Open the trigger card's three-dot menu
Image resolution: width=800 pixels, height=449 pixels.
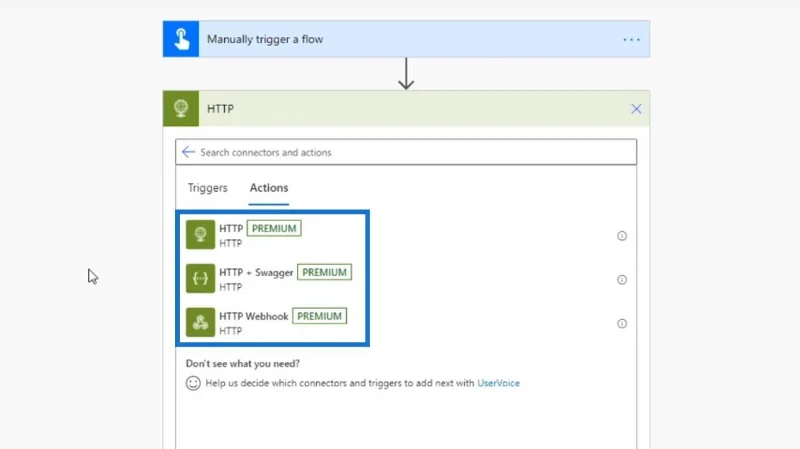(x=631, y=39)
